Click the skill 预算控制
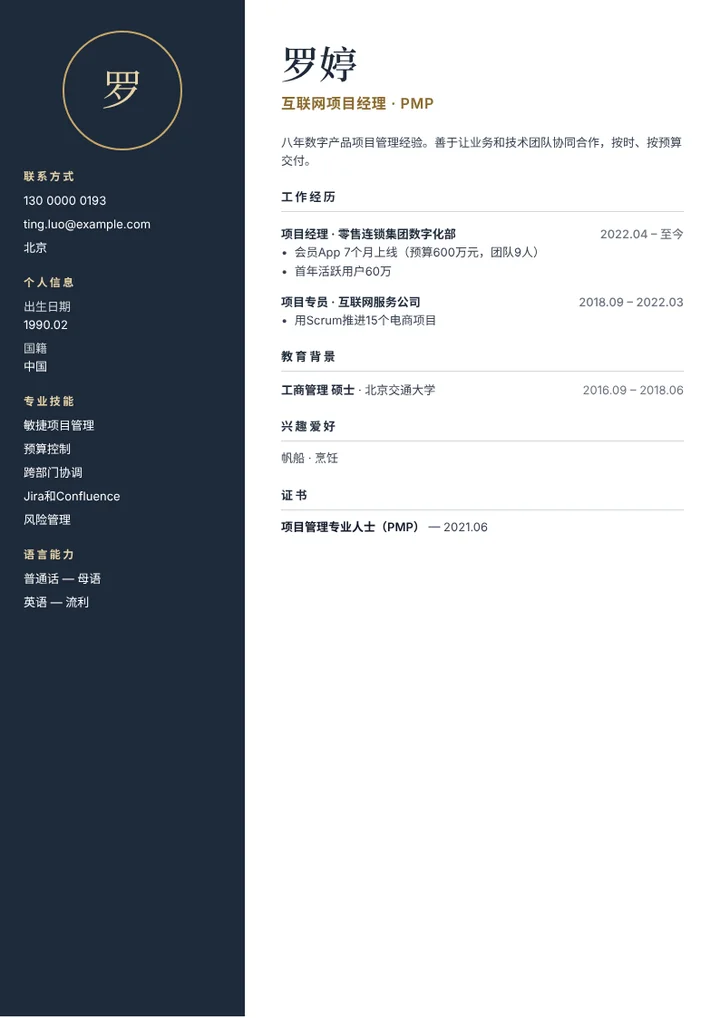Viewport: 720px width, 1018px height. click(47, 449)
